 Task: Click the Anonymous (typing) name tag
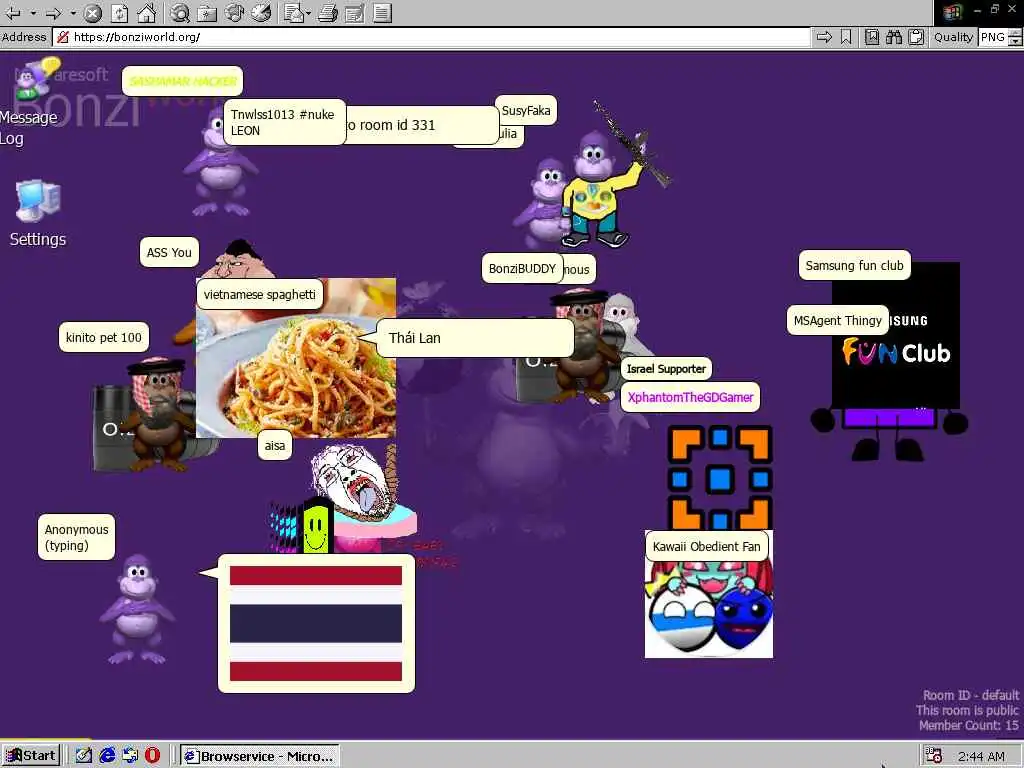tap(76, 537)
